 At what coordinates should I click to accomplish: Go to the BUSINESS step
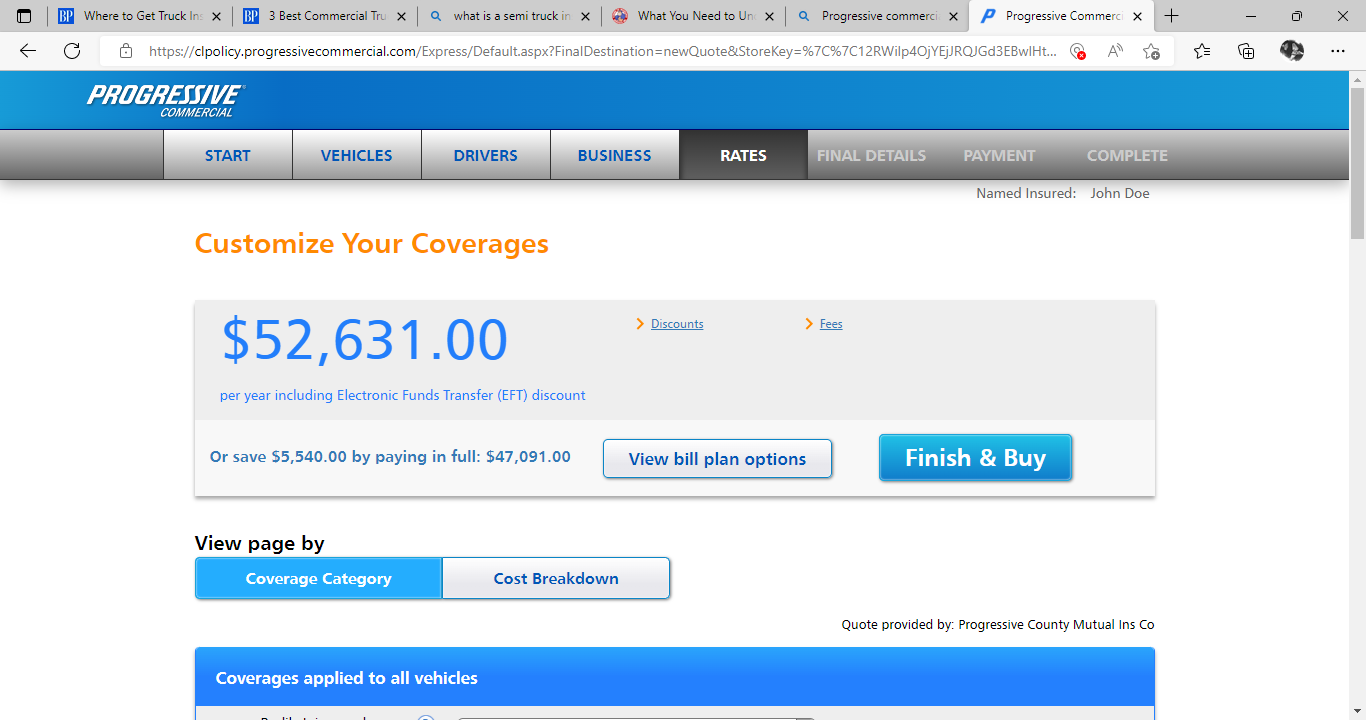(615, 155)
